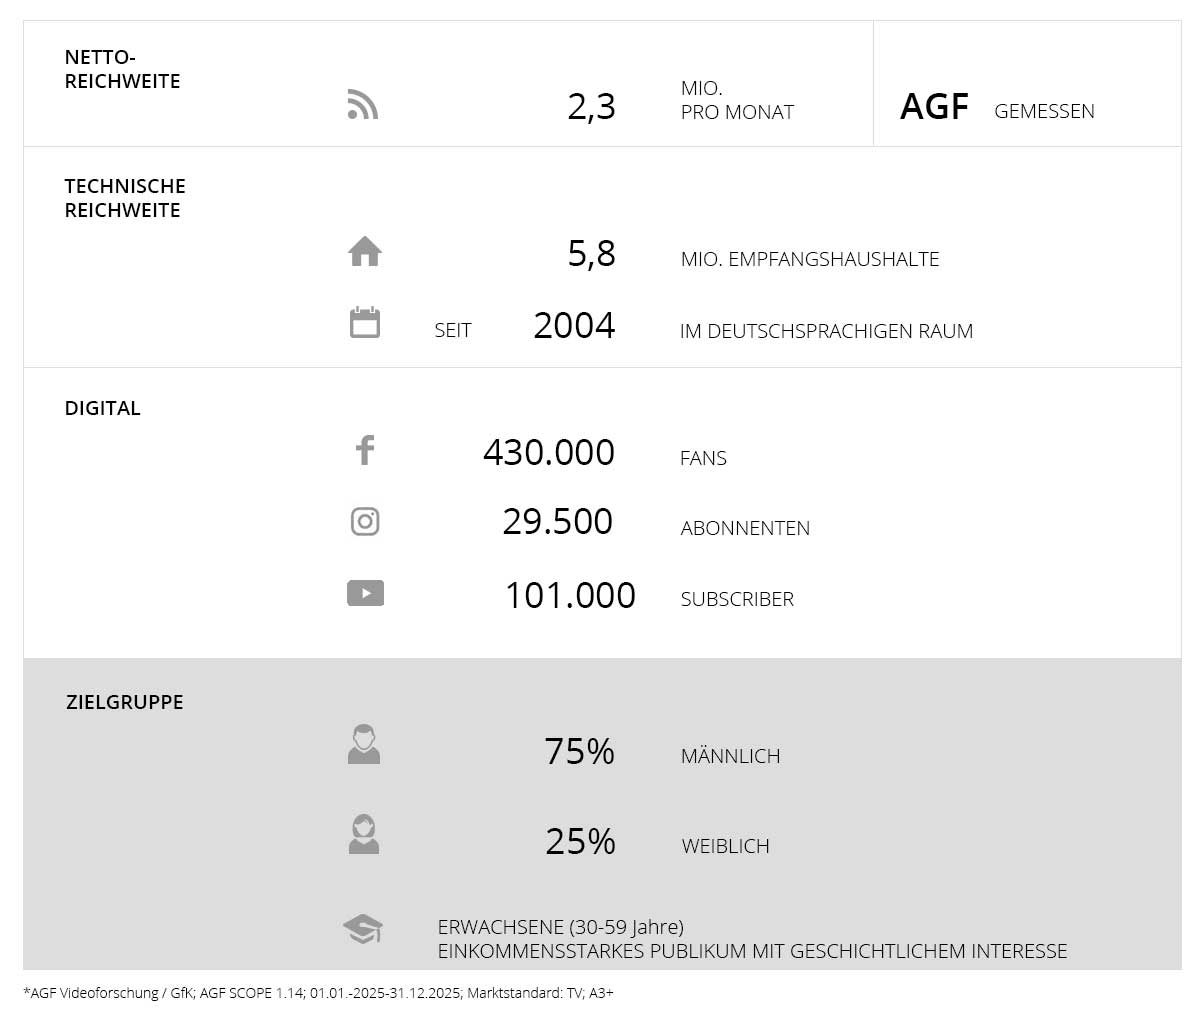Image resolution: width=1200 pixels, height=1025 pixels.
Task: Click the calendar icon beside SEIT
Action: click(365, 323)
